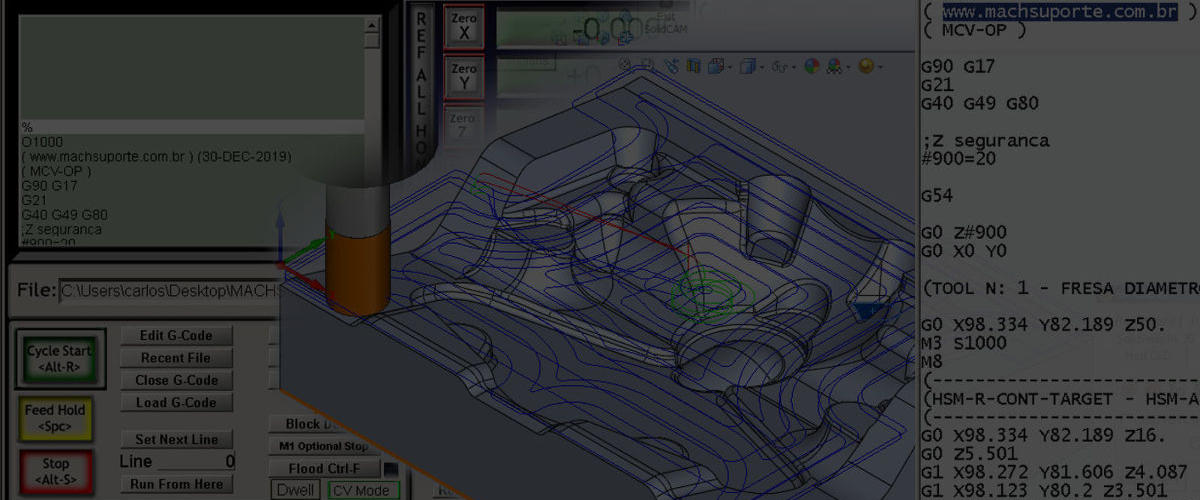This screenshot has height=500, width=1200.
Task: Click the green Cycle Start button
Action: point(61,358)
